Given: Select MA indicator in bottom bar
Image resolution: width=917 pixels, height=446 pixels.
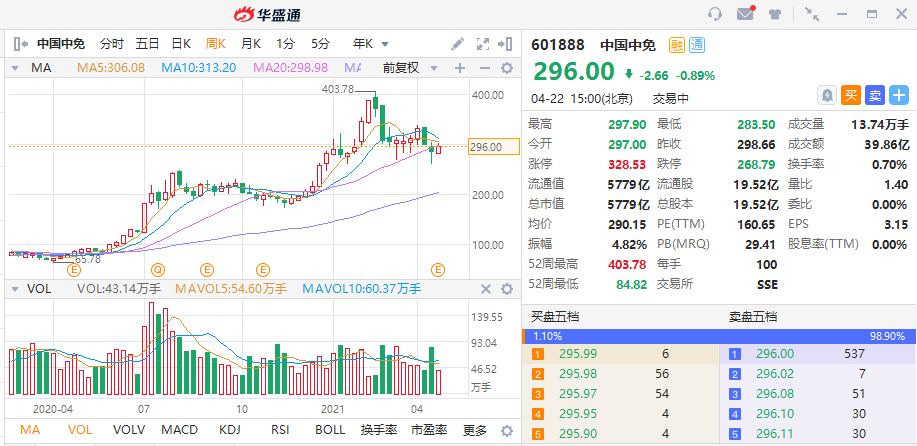Looking at the screenshot, I should (30, 430).
